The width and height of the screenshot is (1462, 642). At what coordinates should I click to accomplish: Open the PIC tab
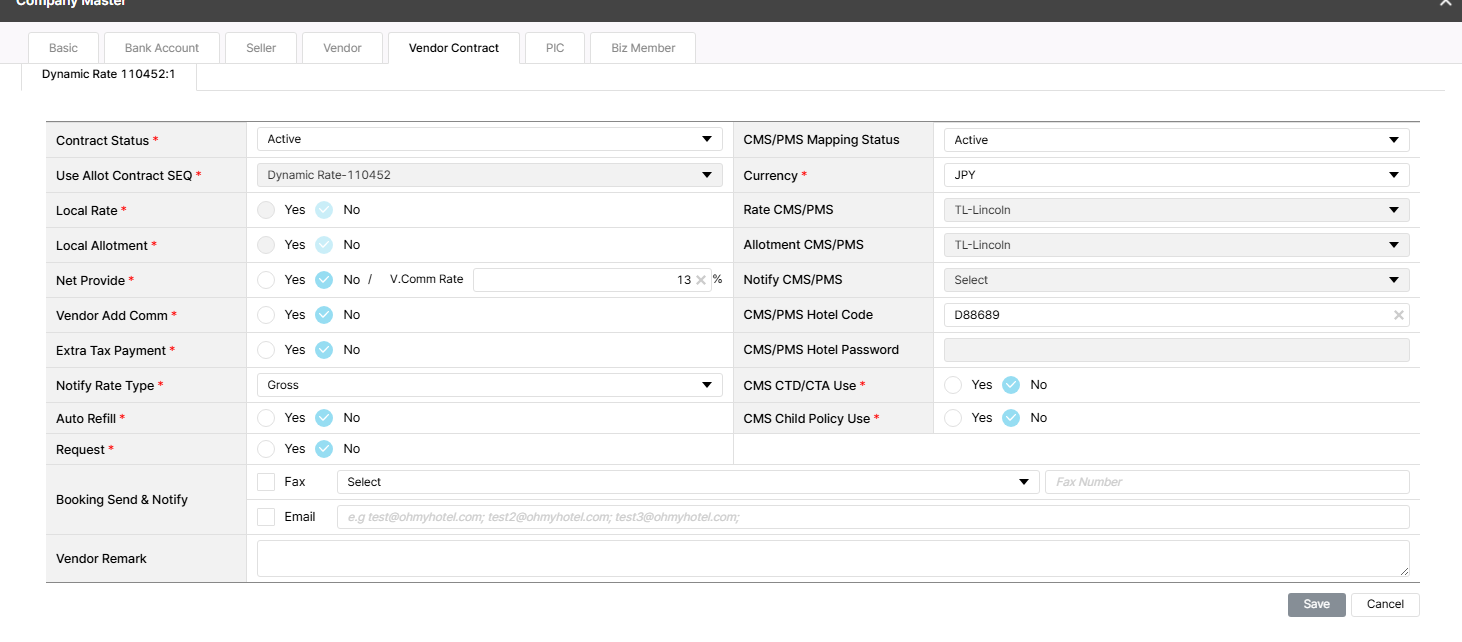[x=555, y=48]
